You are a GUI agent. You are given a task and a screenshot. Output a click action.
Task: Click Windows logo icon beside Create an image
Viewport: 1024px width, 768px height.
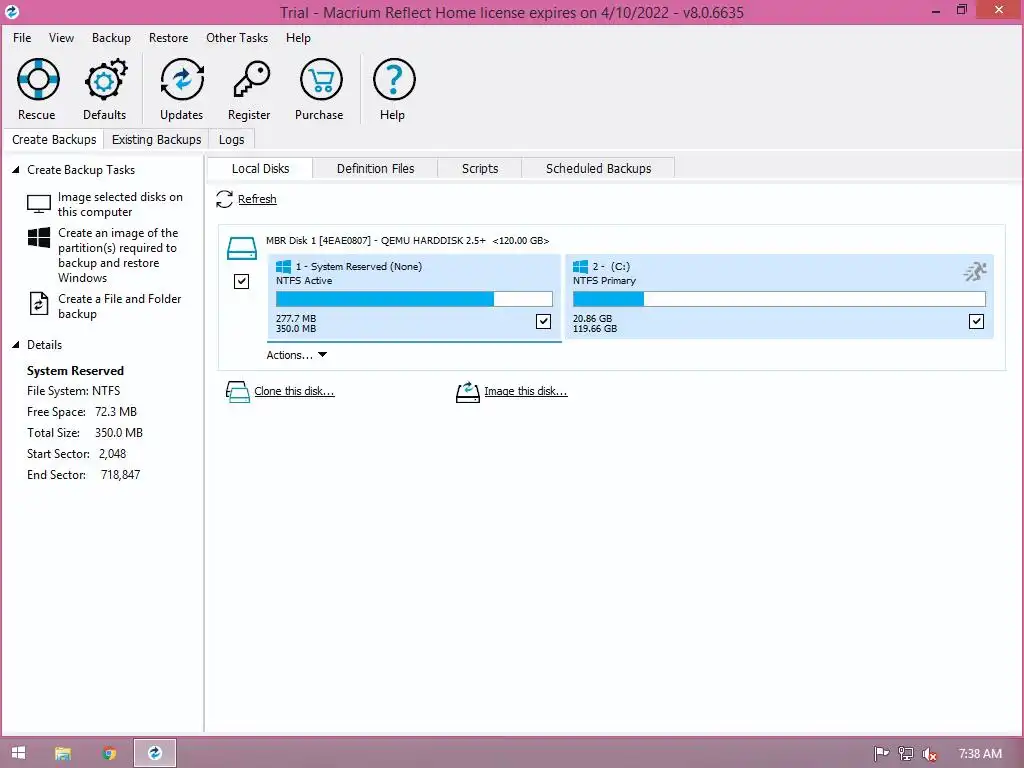(39, 238)
